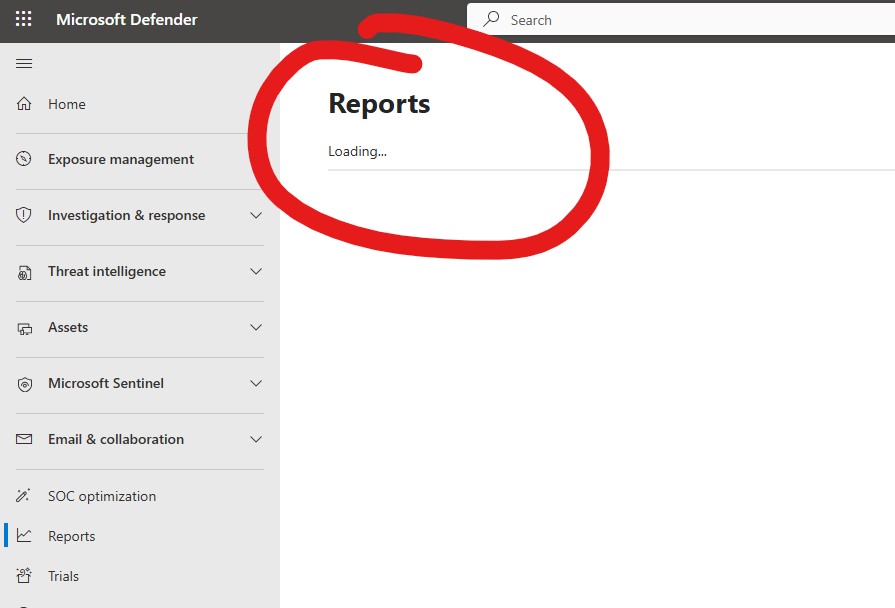Open SOC optimization page

102,496
